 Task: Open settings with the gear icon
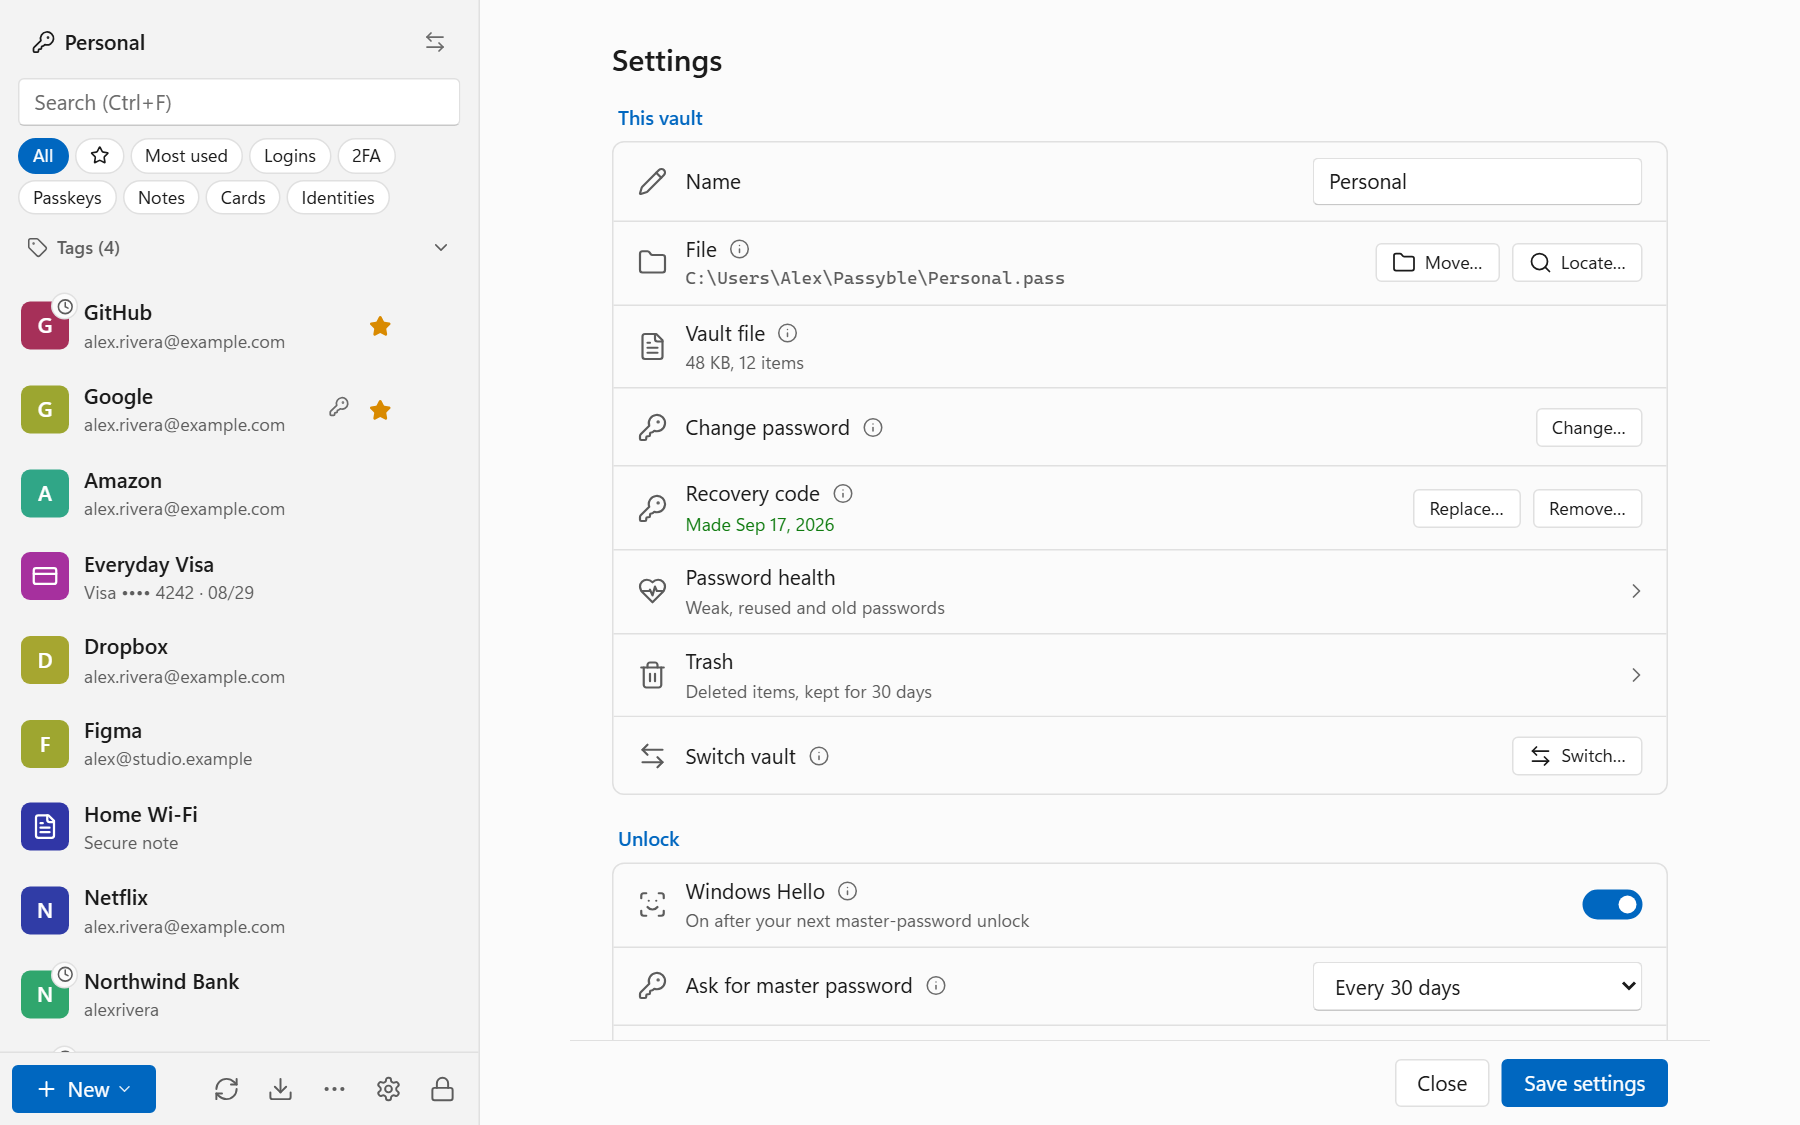(x=389, y=1089)
